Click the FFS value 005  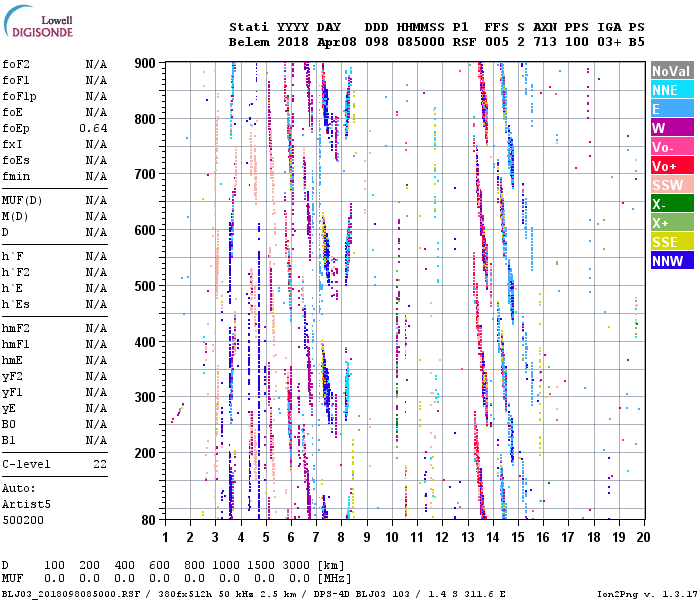[x=497, y=42]
